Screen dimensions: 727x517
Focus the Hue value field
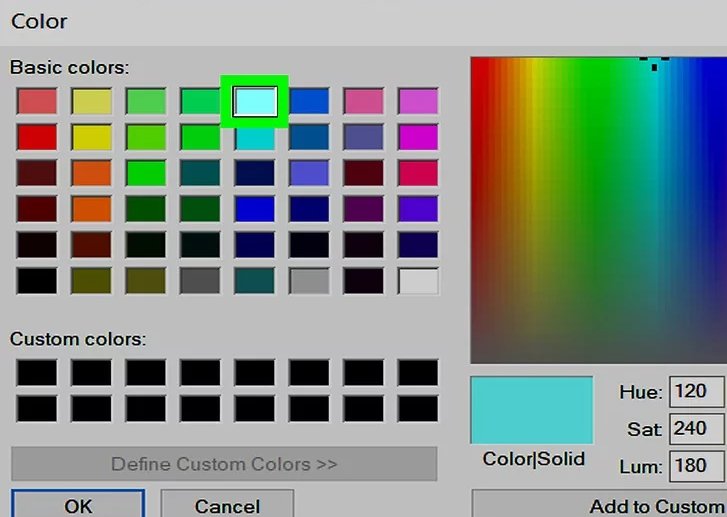coord(696,391)
